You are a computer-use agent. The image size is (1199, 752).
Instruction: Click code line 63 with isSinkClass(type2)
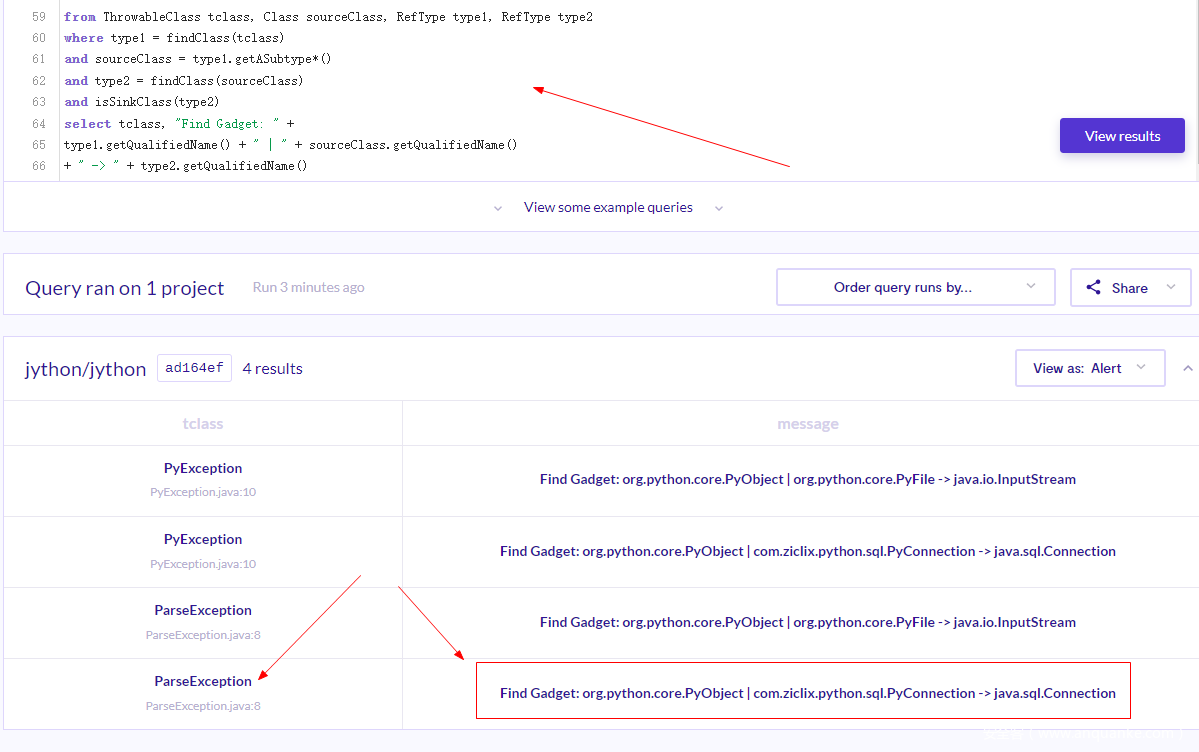(x=142, y=101)
